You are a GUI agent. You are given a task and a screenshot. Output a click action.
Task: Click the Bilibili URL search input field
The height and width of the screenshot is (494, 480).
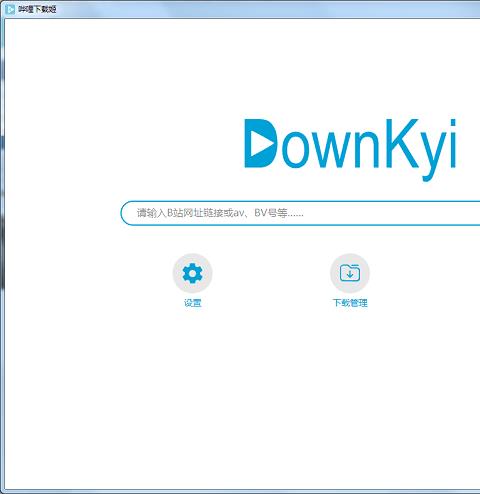click(300, 213)
